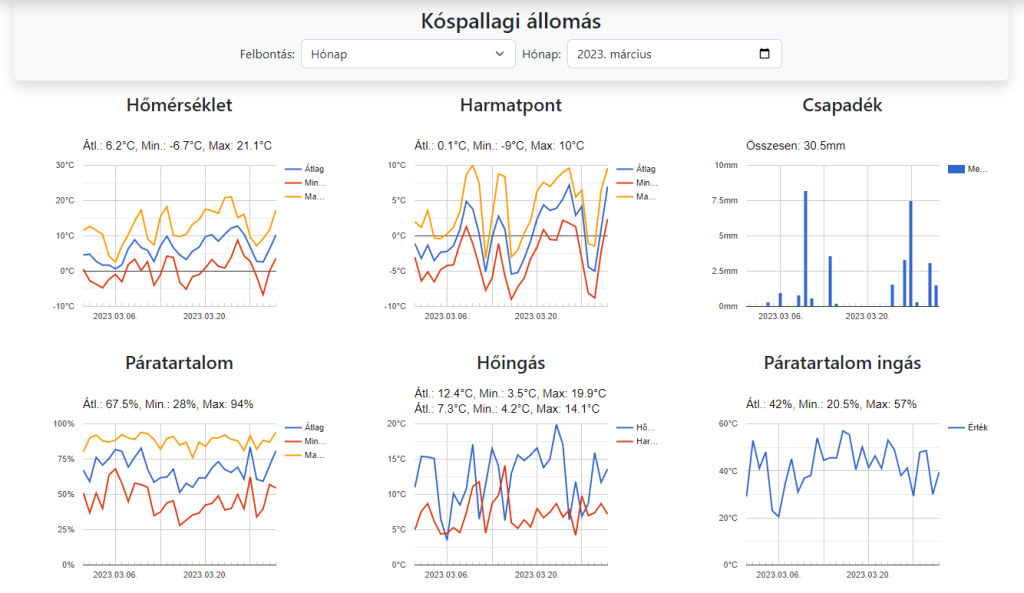The image size is (1024, 593).
Task: Click the Kóspallagi állomás page heading
Action: point(511,21)
